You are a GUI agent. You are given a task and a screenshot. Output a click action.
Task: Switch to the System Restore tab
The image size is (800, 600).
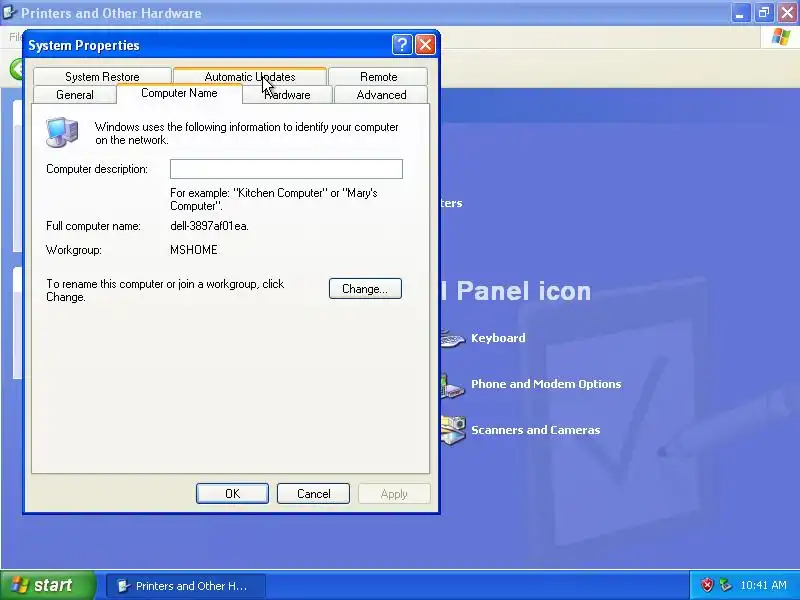(102, 77)
